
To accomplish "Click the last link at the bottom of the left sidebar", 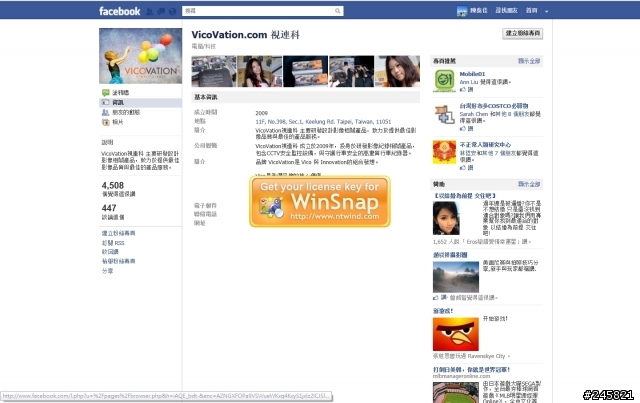I will (x=107, y=271).
